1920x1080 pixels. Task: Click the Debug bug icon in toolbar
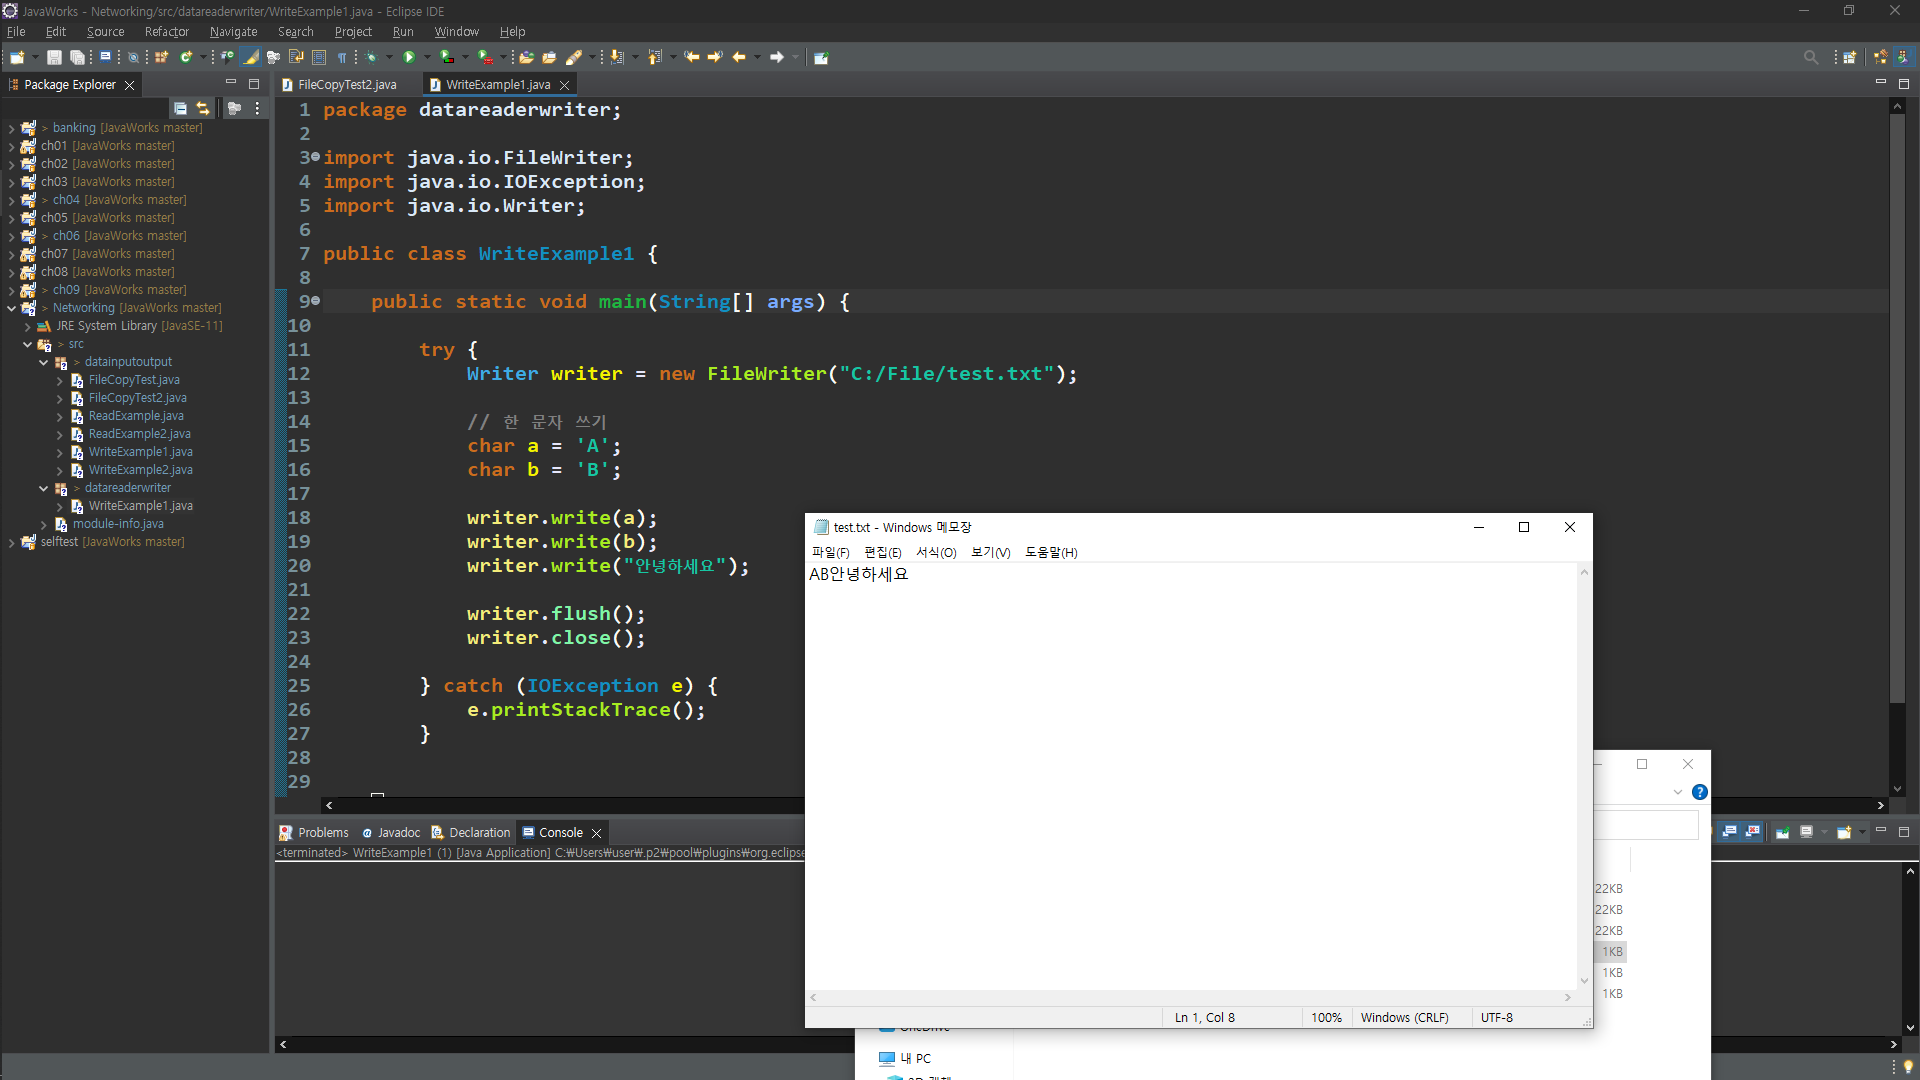[371, 57]
